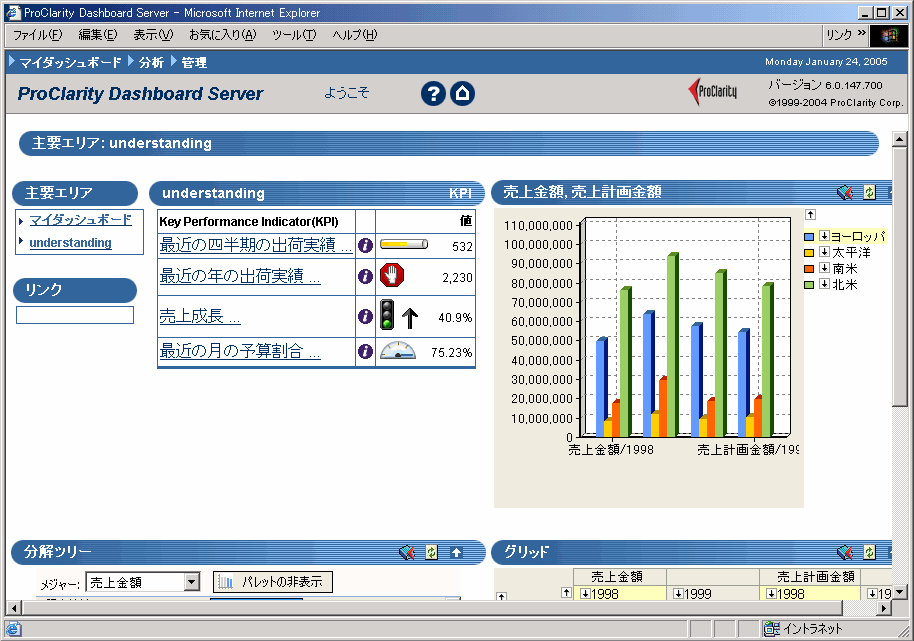914x641 pixels.
Task: Click the up arrow trend indicator
Action: [x=410, y=318]
